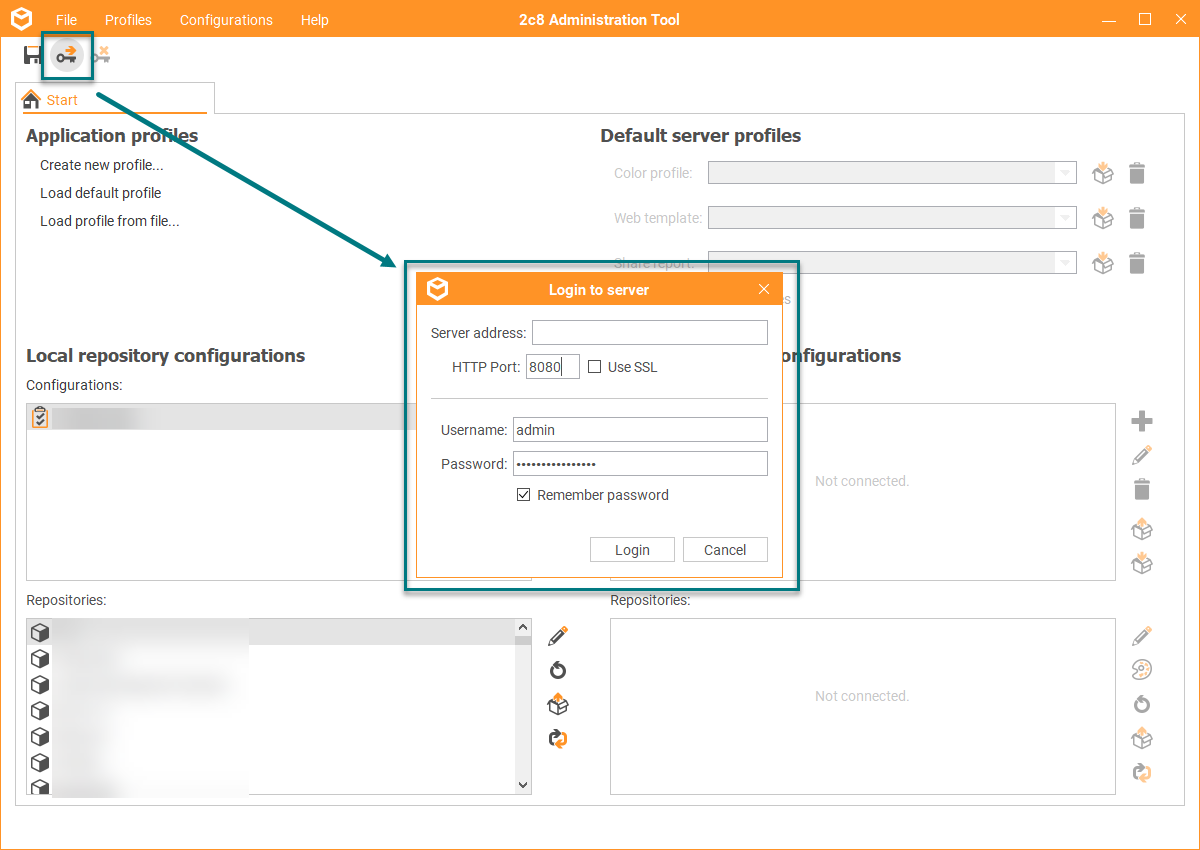Click the Login to server key icon in toolbar
The width and height of the screenshot is (1200, 850).
point(67,55)
